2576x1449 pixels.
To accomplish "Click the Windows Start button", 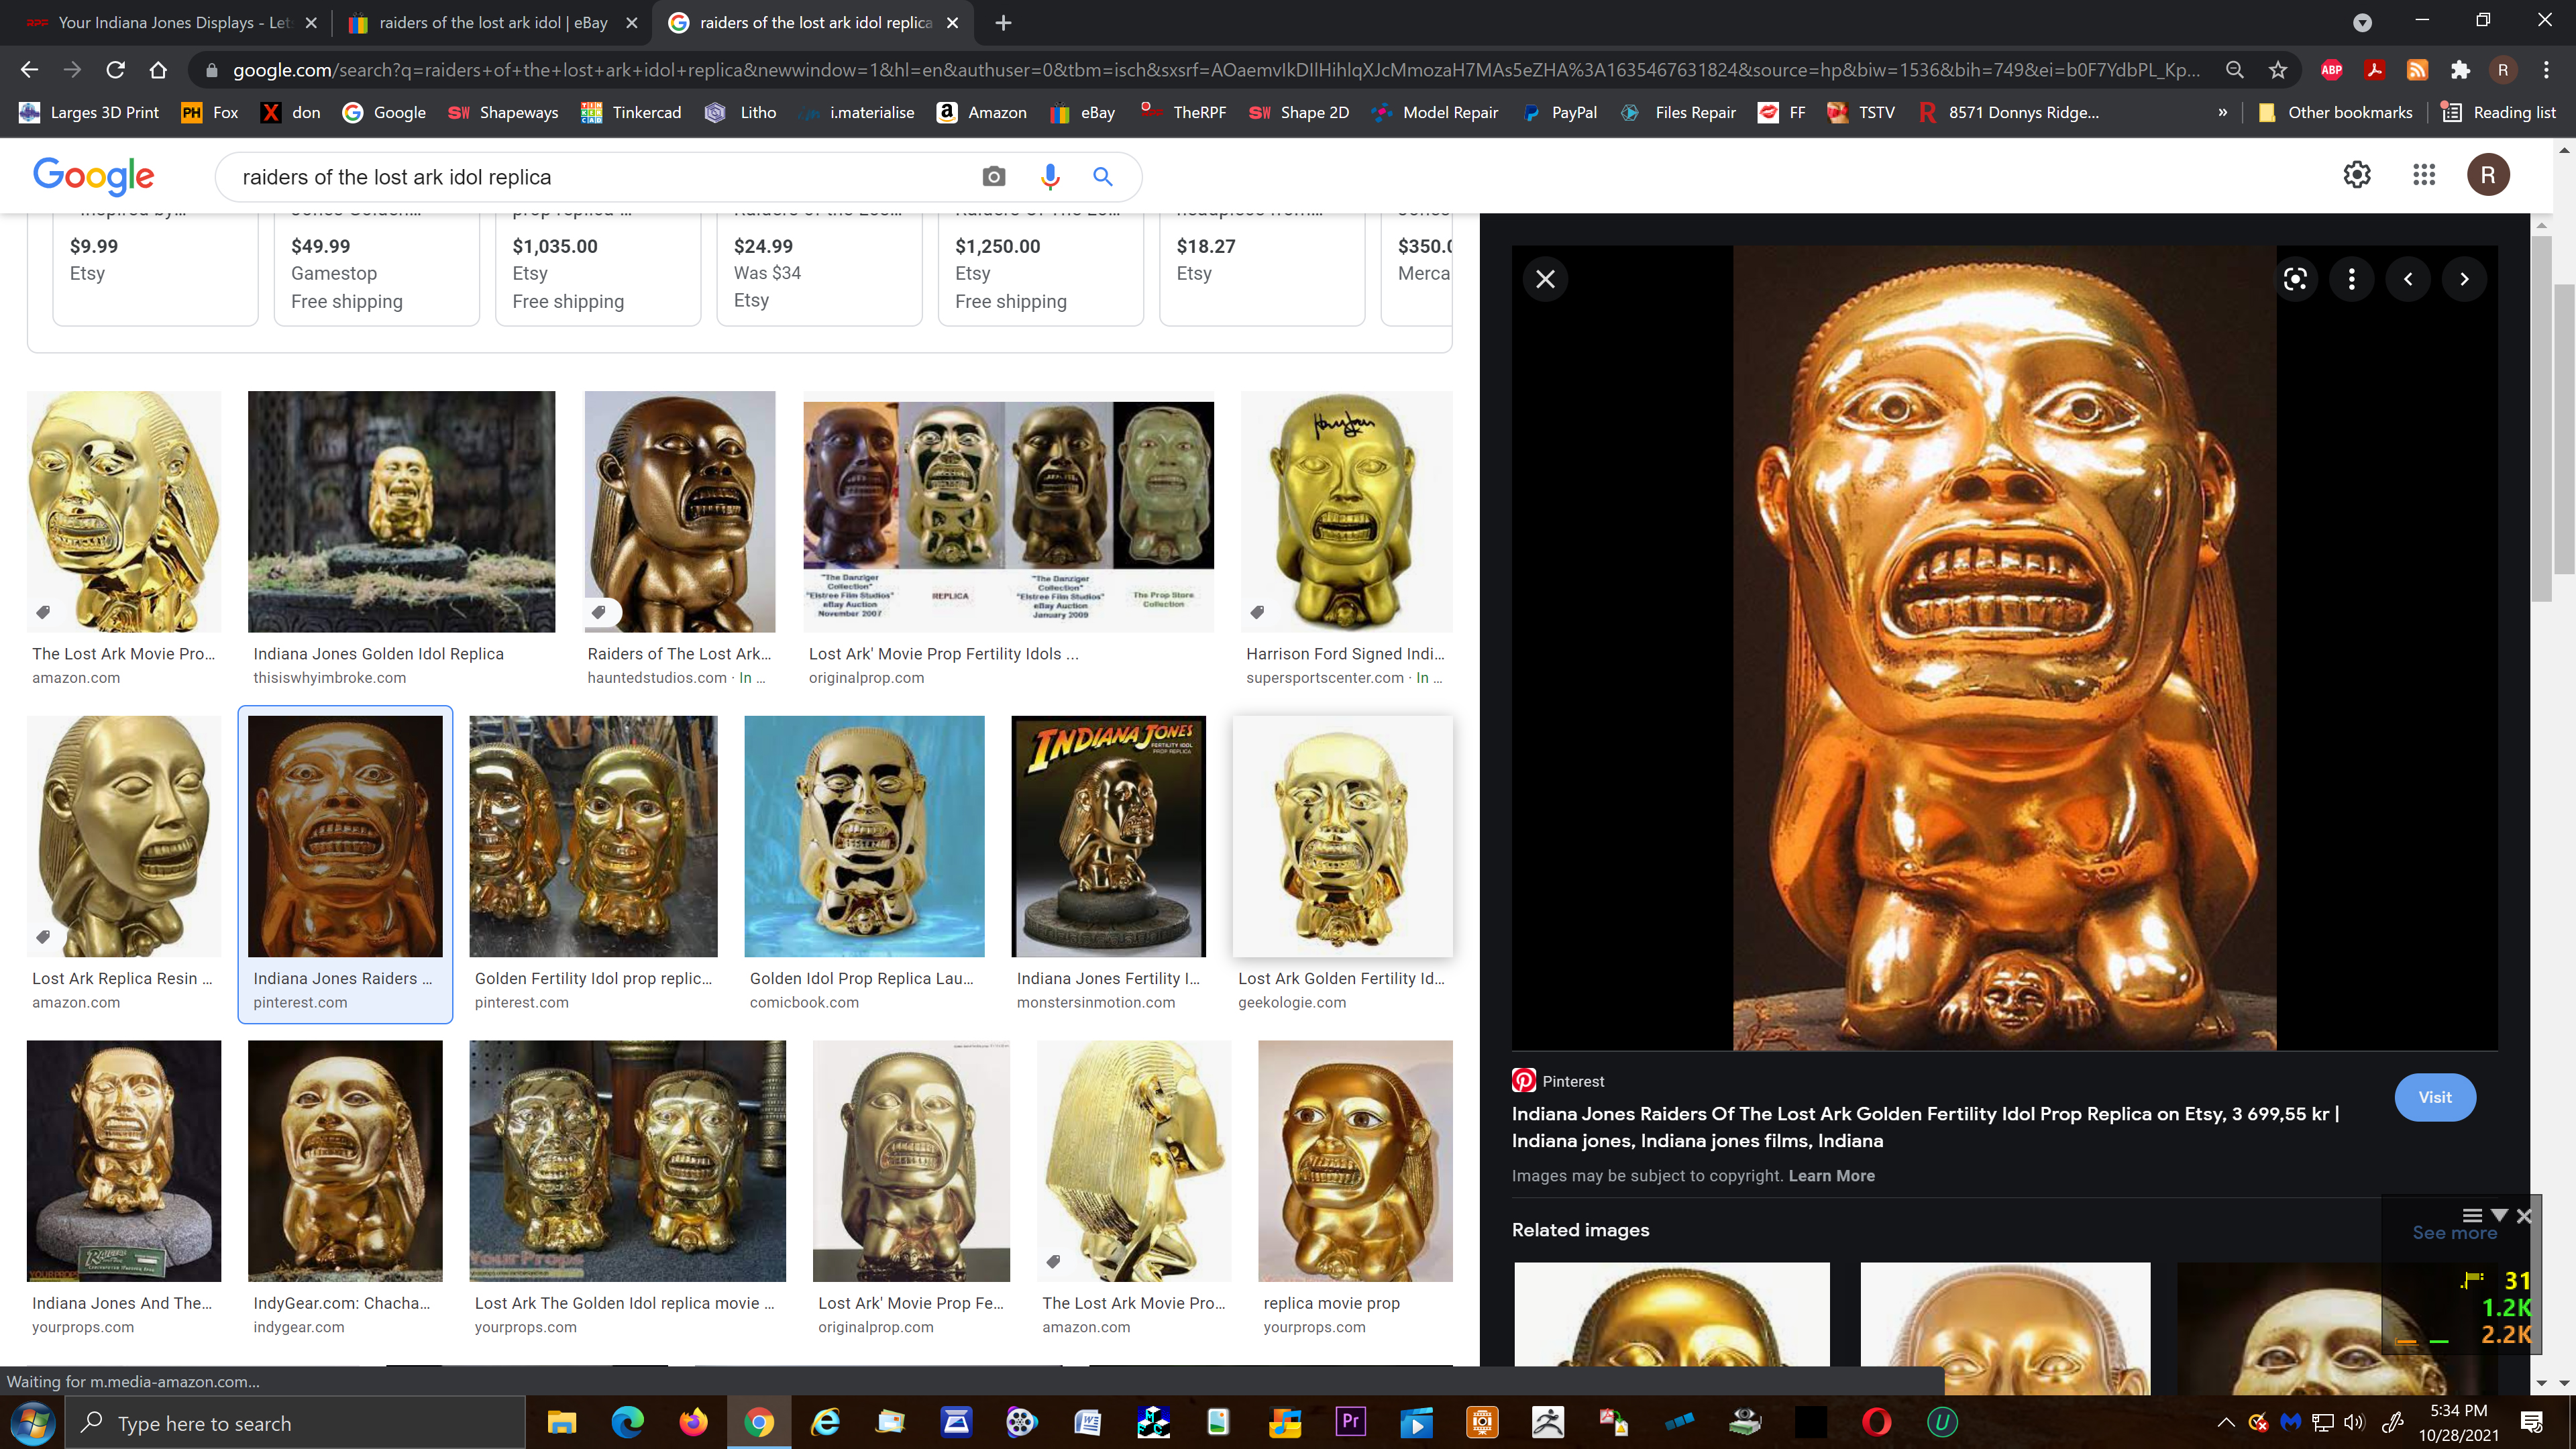I will pos(32,1422).
